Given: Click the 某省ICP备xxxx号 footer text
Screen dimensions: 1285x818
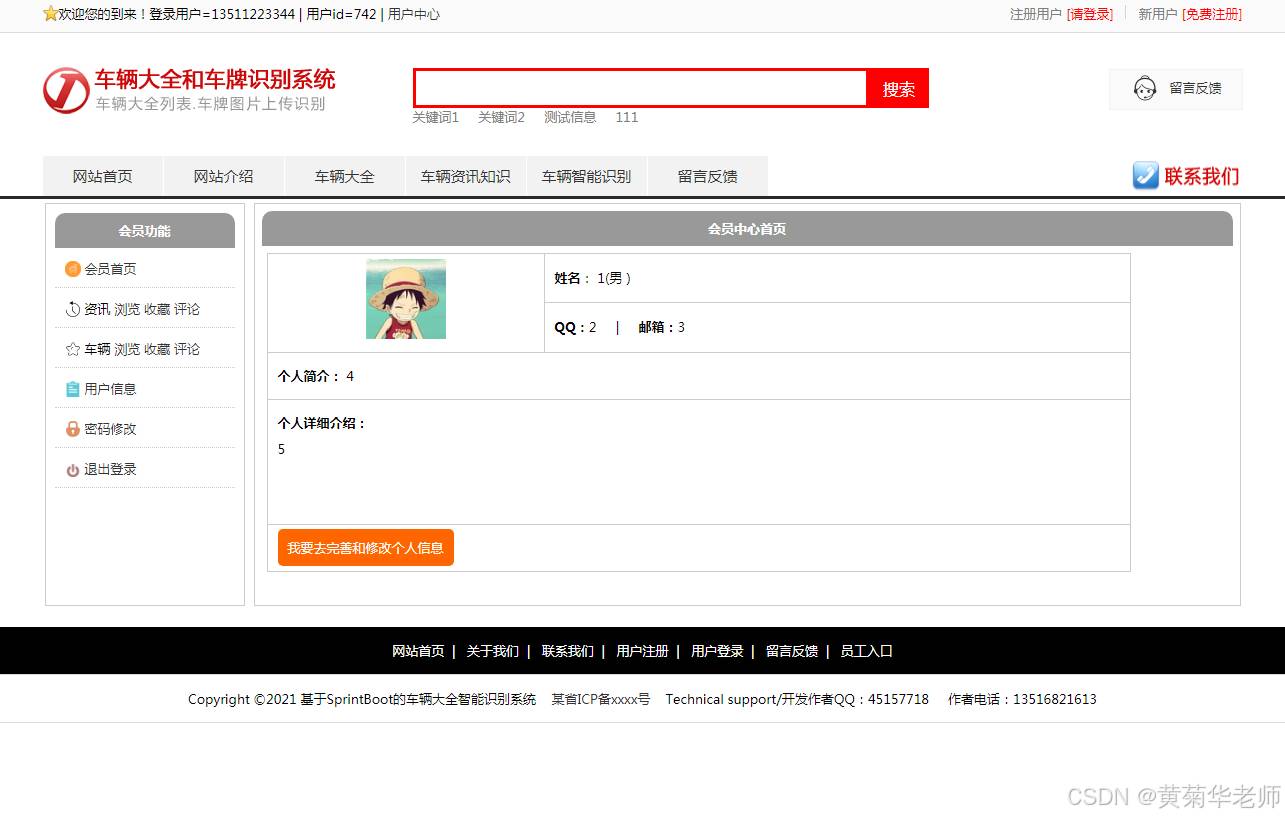Looking at the screenshot, I should pos(601,699).
